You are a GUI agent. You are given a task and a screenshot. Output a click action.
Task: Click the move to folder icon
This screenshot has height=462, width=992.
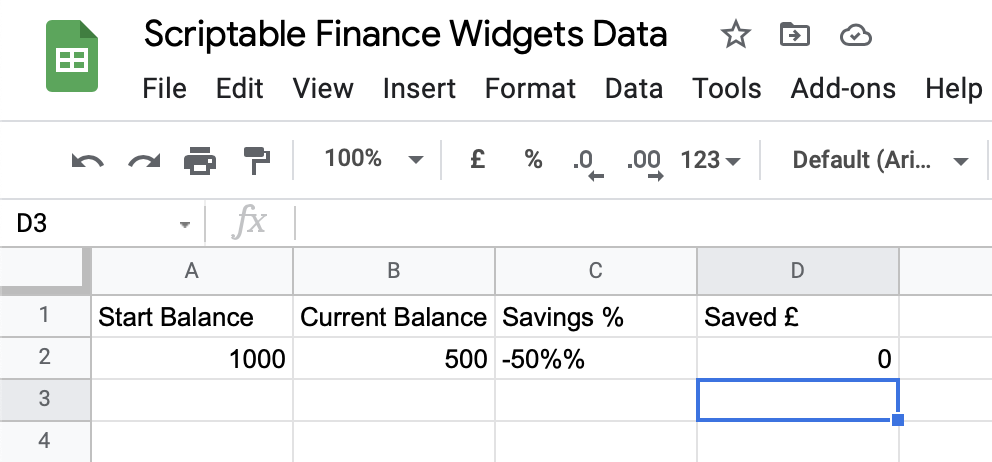tap(795, 36)
